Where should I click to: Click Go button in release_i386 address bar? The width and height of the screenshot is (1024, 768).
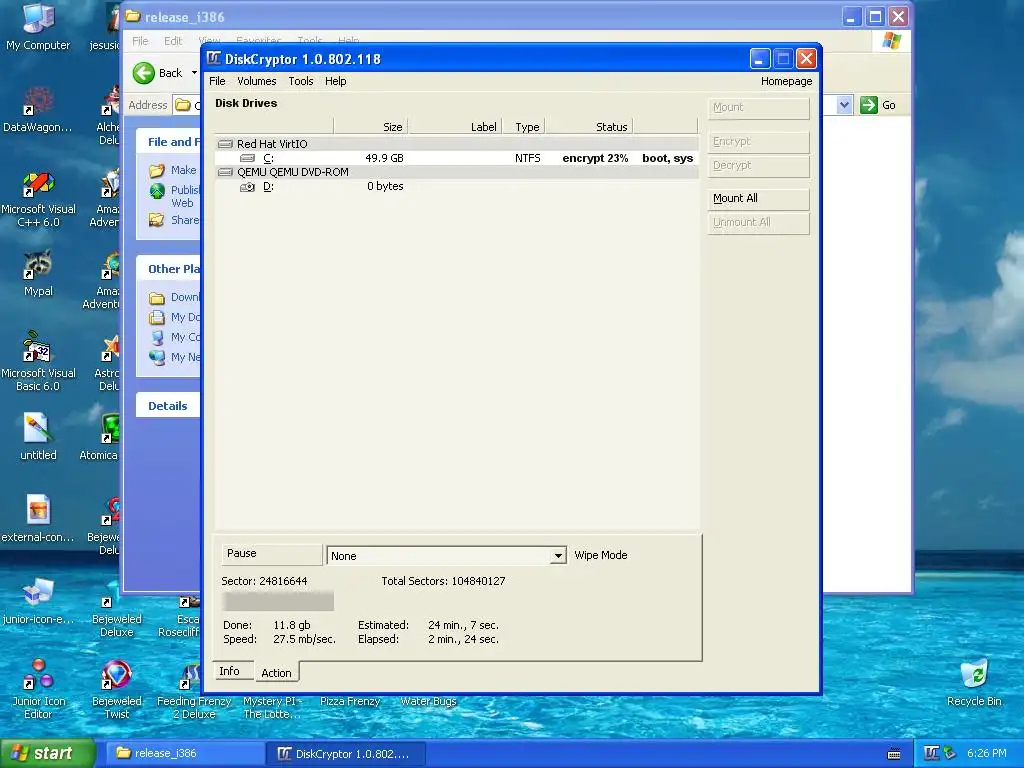coord(878,105)
